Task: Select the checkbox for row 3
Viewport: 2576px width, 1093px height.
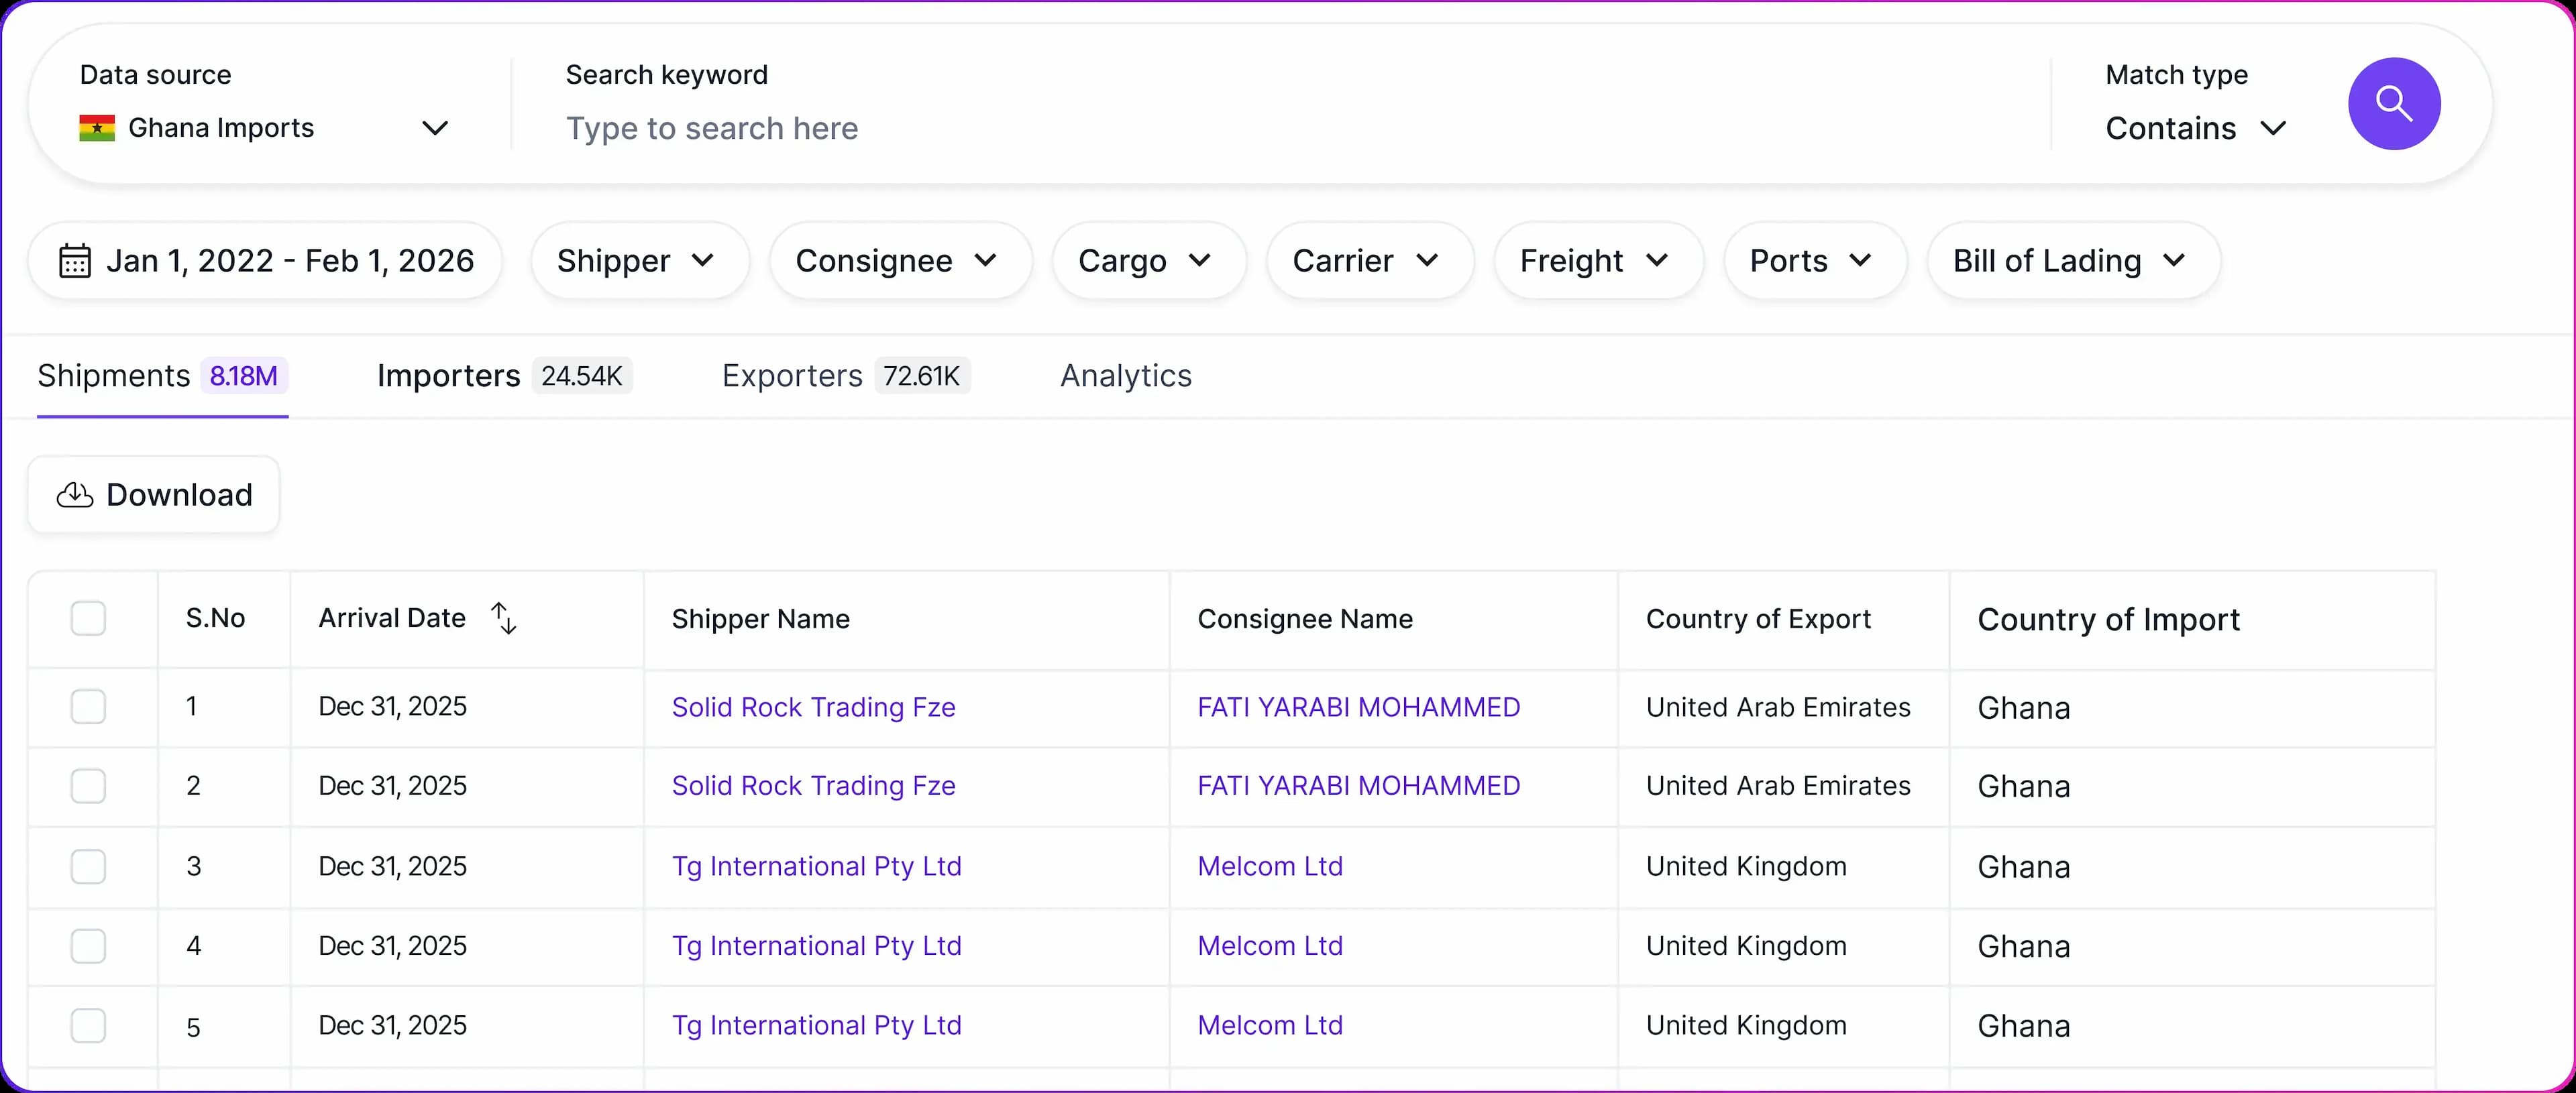Action: point(88,866)
